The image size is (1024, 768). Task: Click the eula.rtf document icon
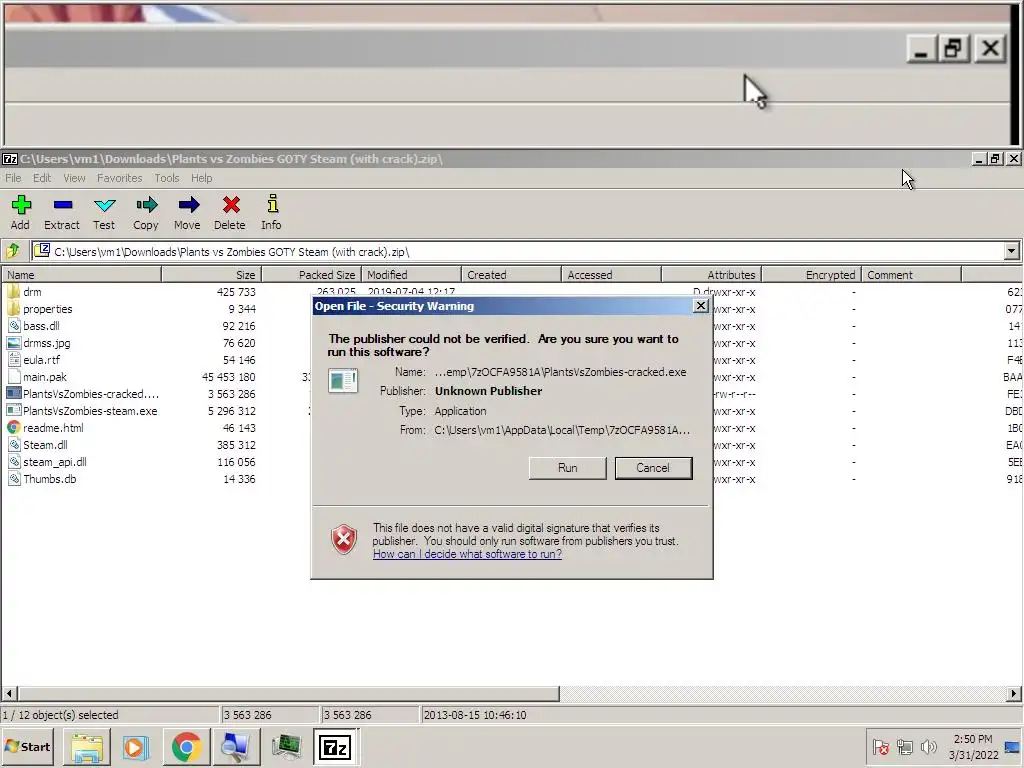pyautogui.click(x=14, y=359)
